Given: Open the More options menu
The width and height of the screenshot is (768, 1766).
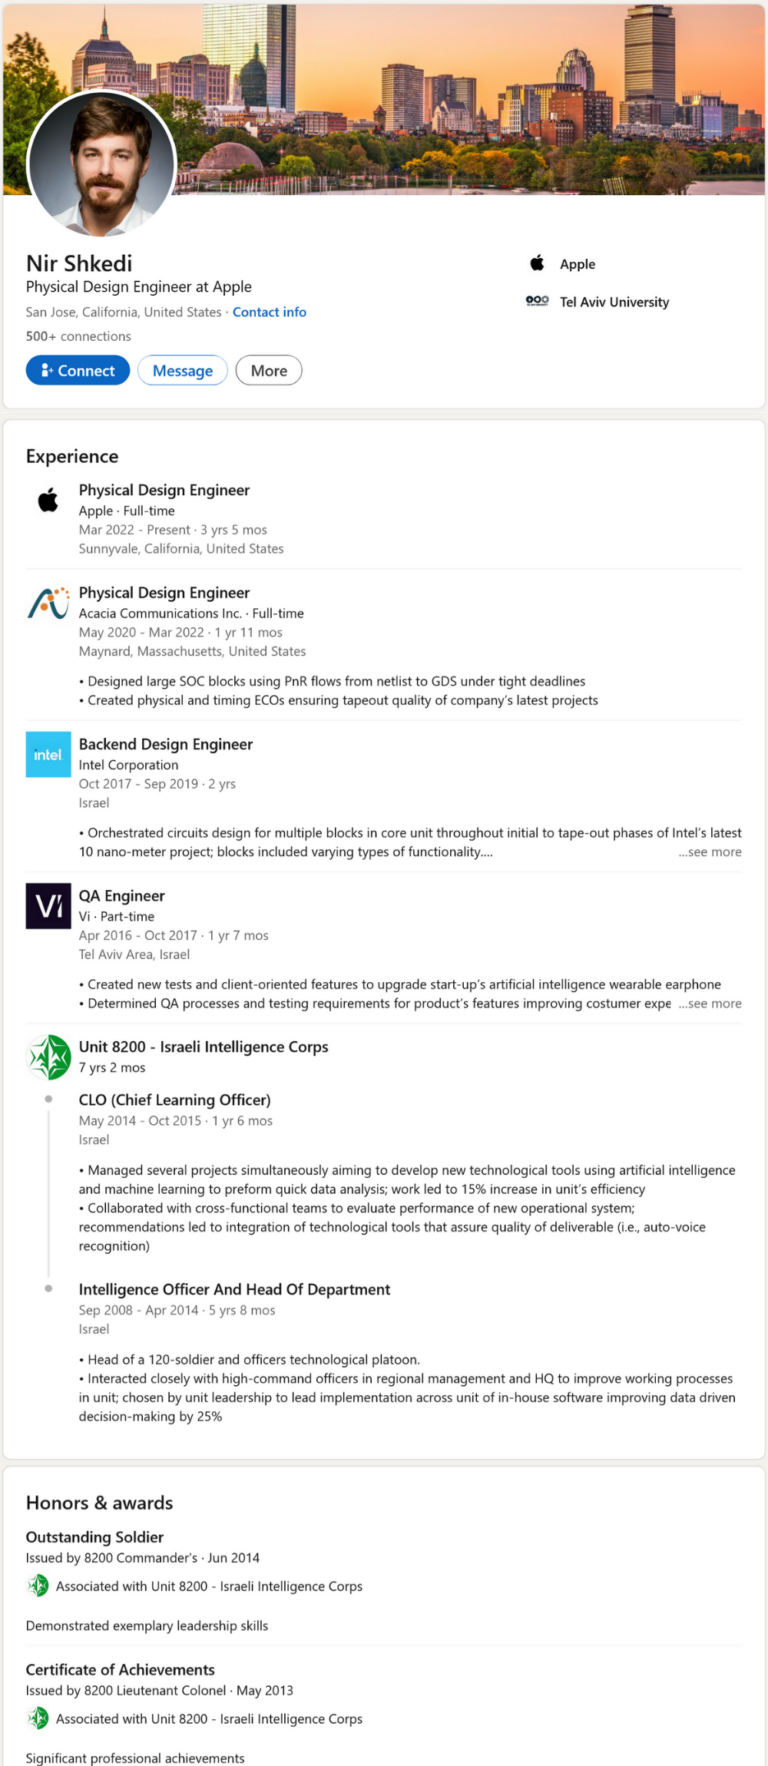Looking at the screenshot, I should click(x=268, y=370).
